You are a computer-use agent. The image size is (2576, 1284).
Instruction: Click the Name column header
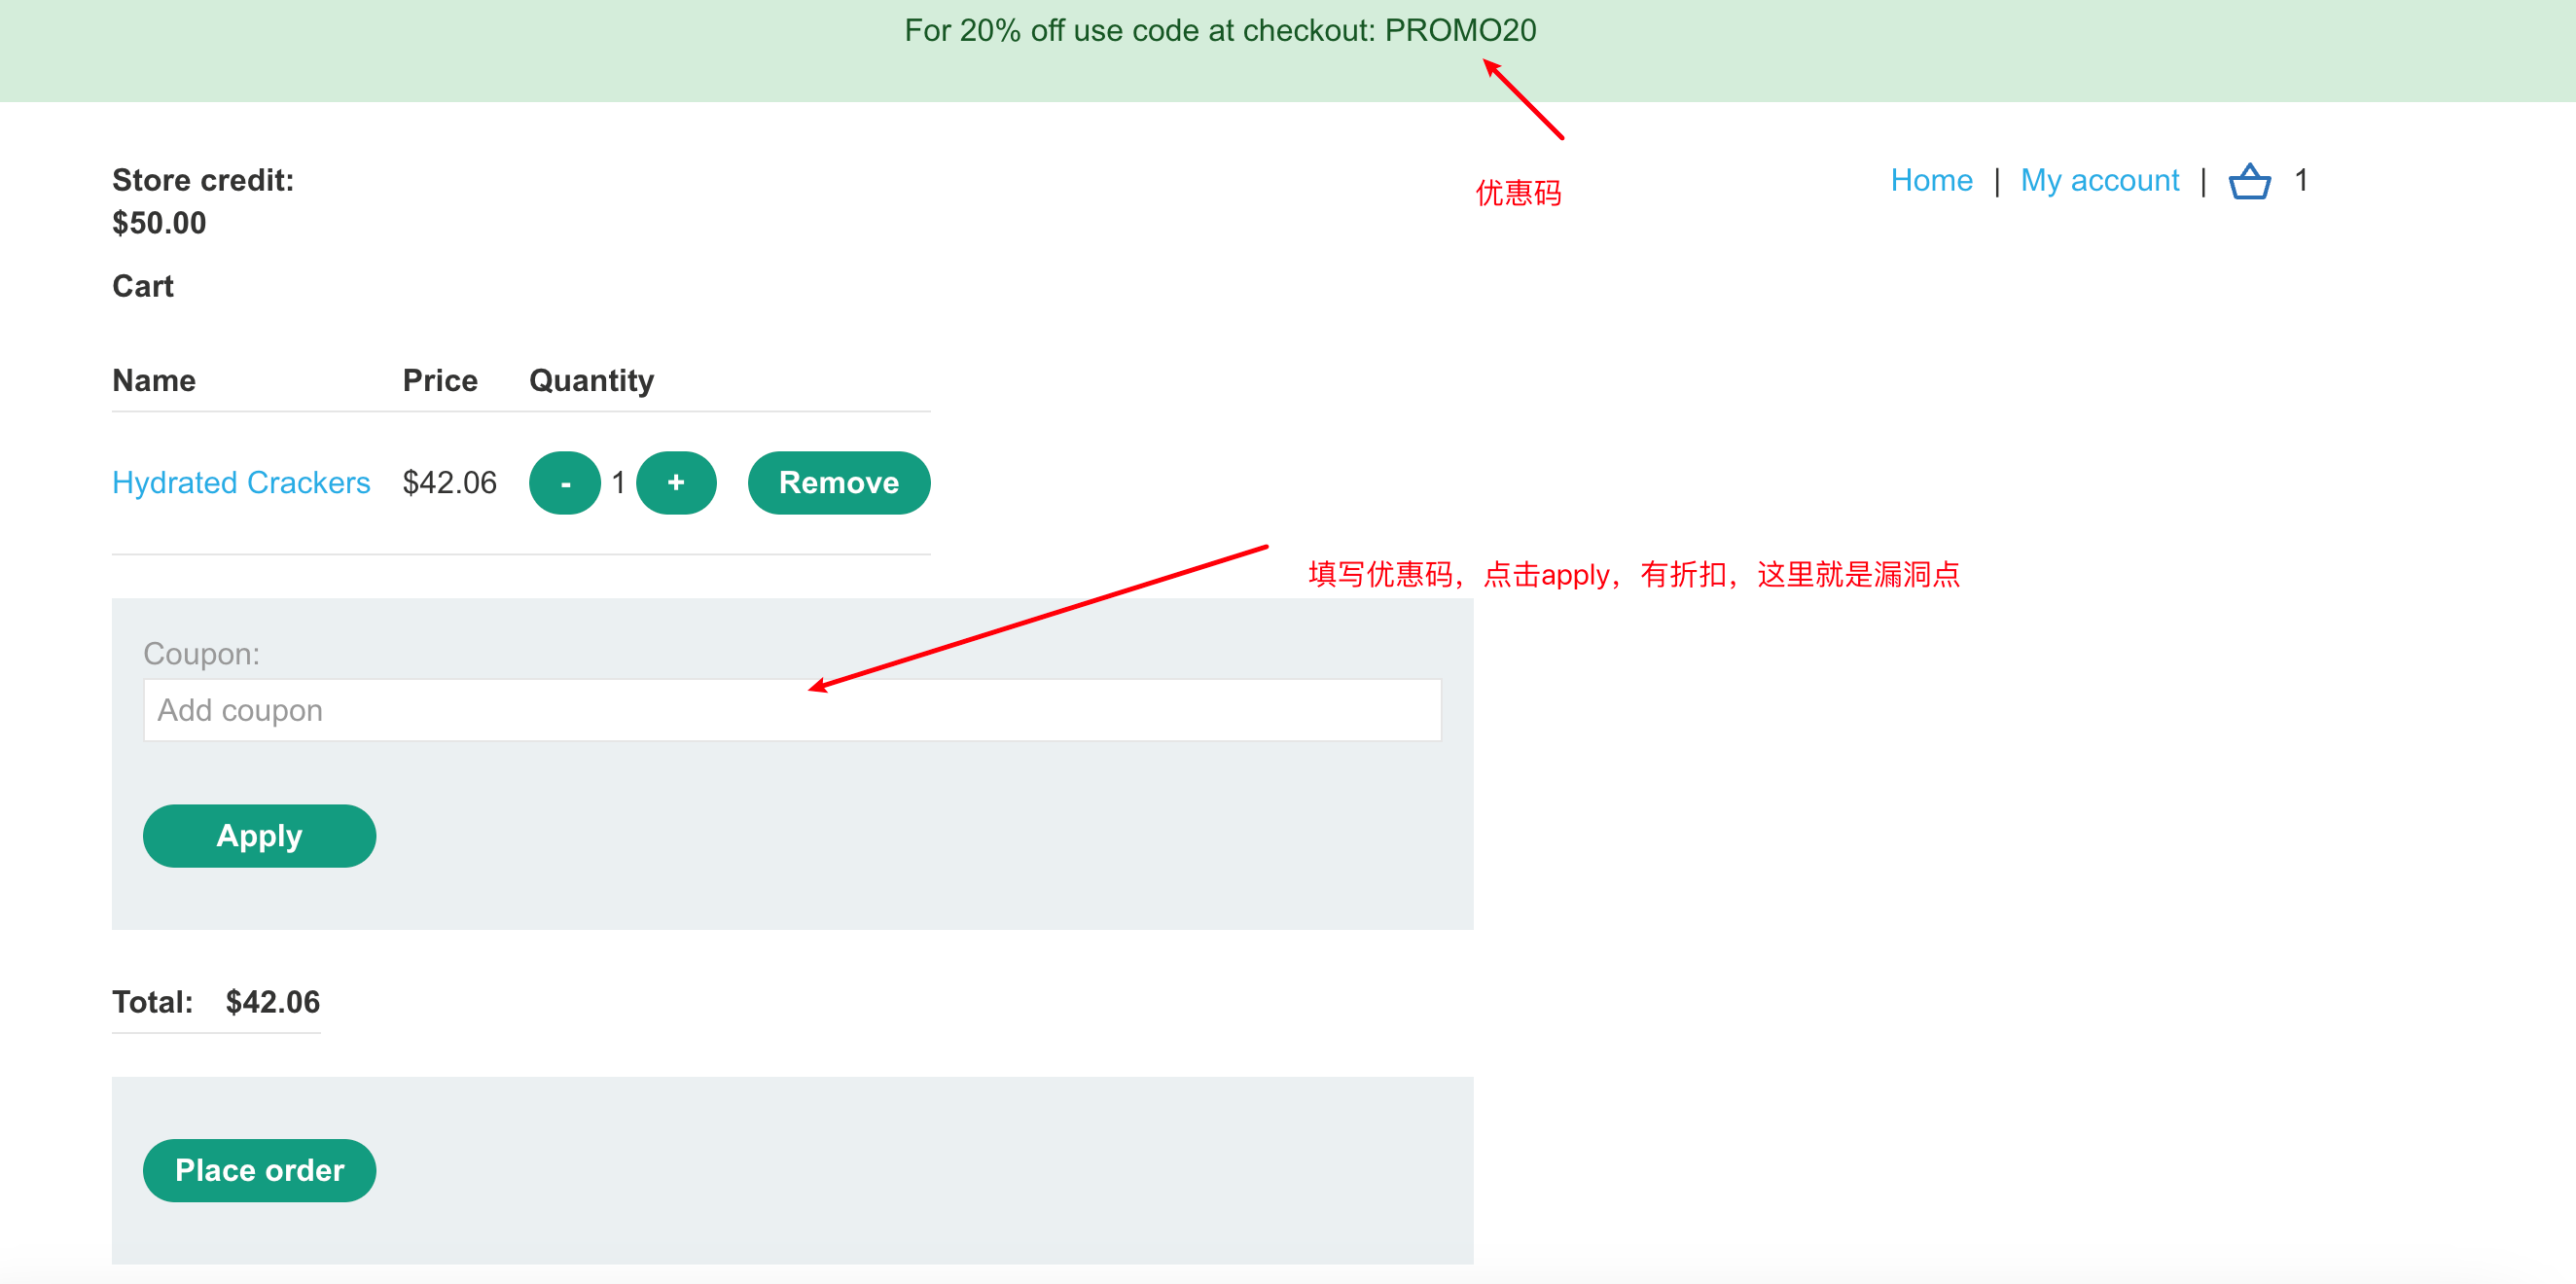coord(154,380)
